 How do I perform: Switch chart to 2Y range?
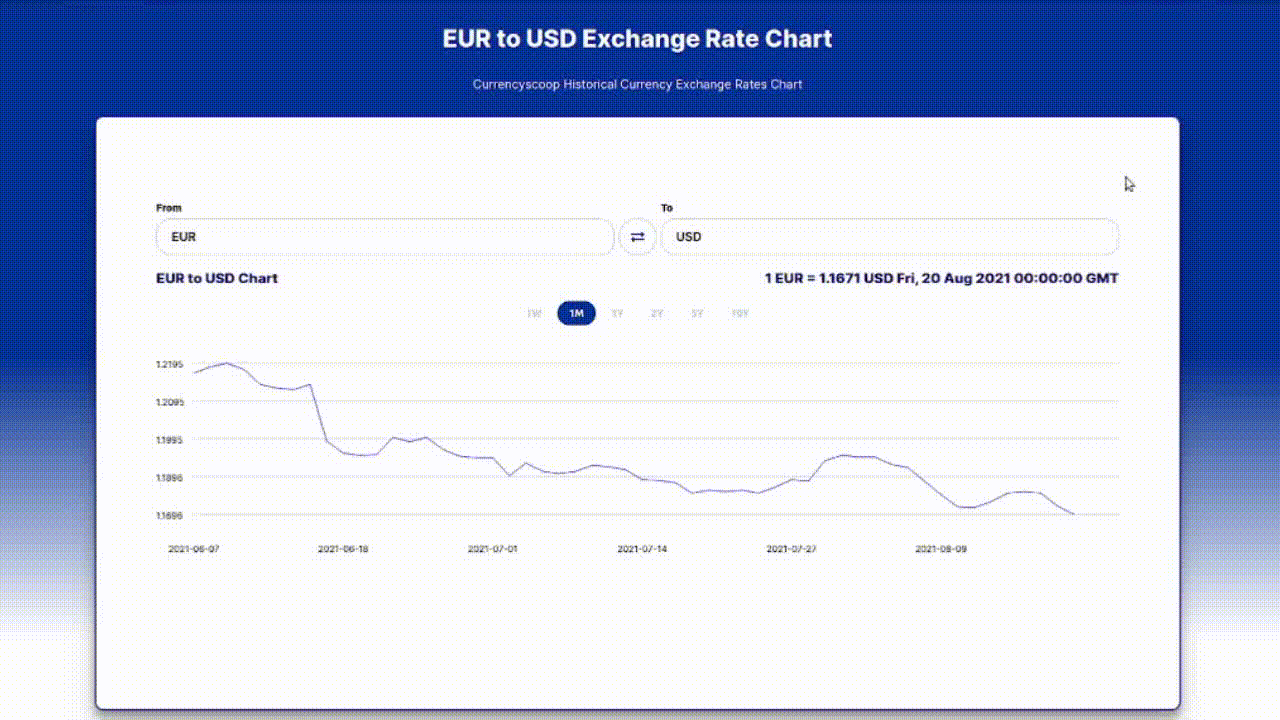click(657, 314)
